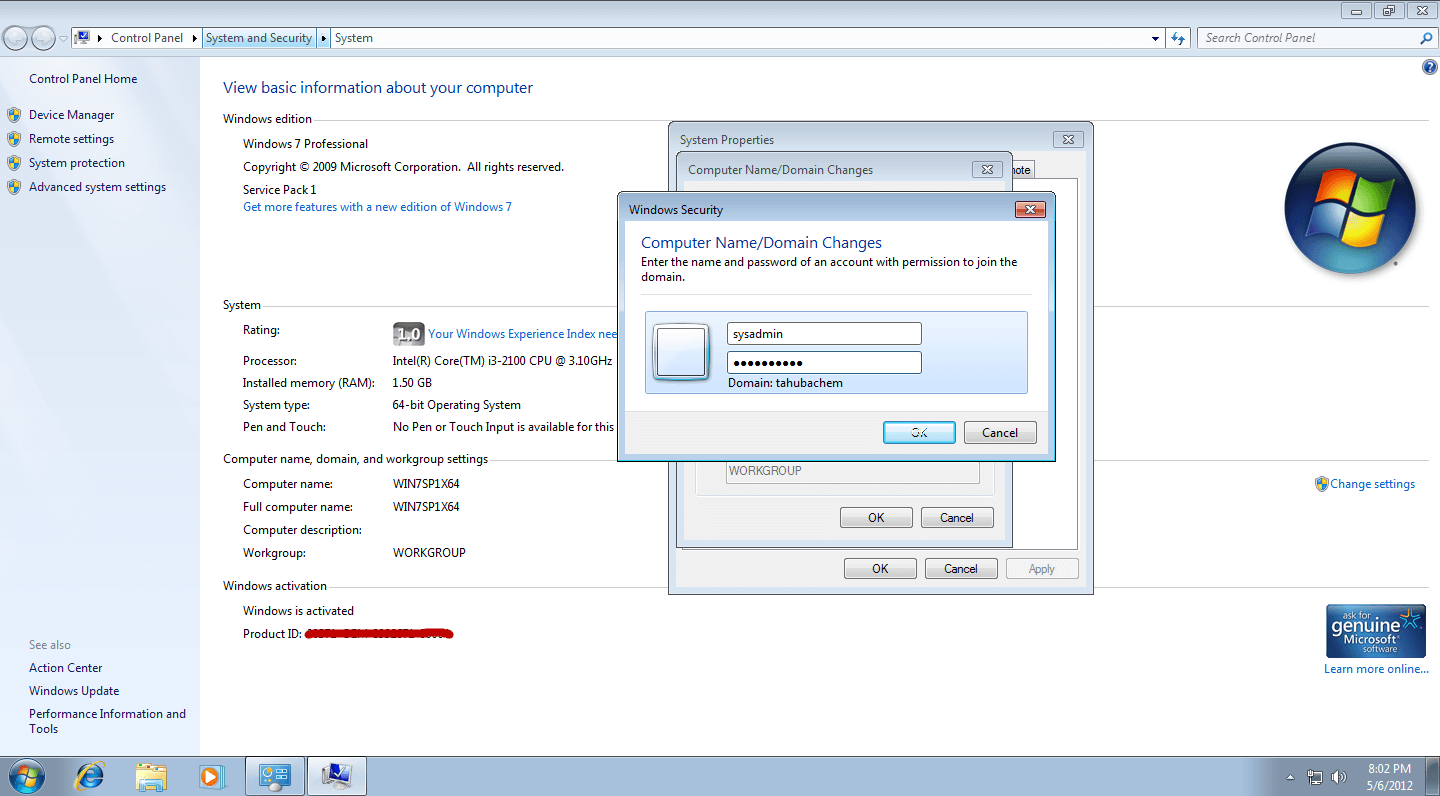Select System and Security breadcrumb
The width and height of the screenshot is (1440, 796).
coord(258,38)
